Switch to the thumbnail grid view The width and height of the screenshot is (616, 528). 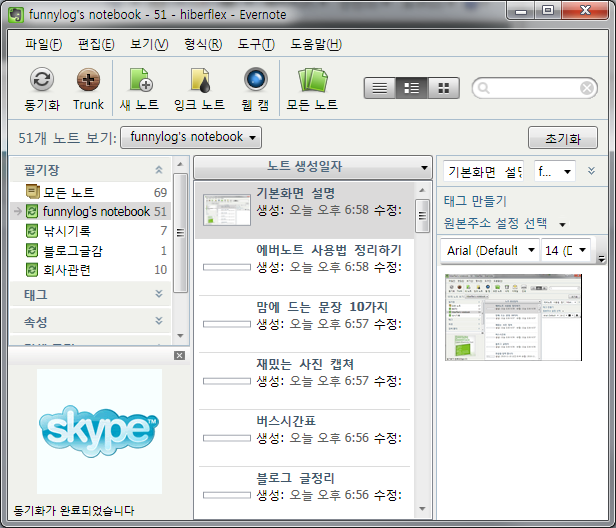coord(444,88)
